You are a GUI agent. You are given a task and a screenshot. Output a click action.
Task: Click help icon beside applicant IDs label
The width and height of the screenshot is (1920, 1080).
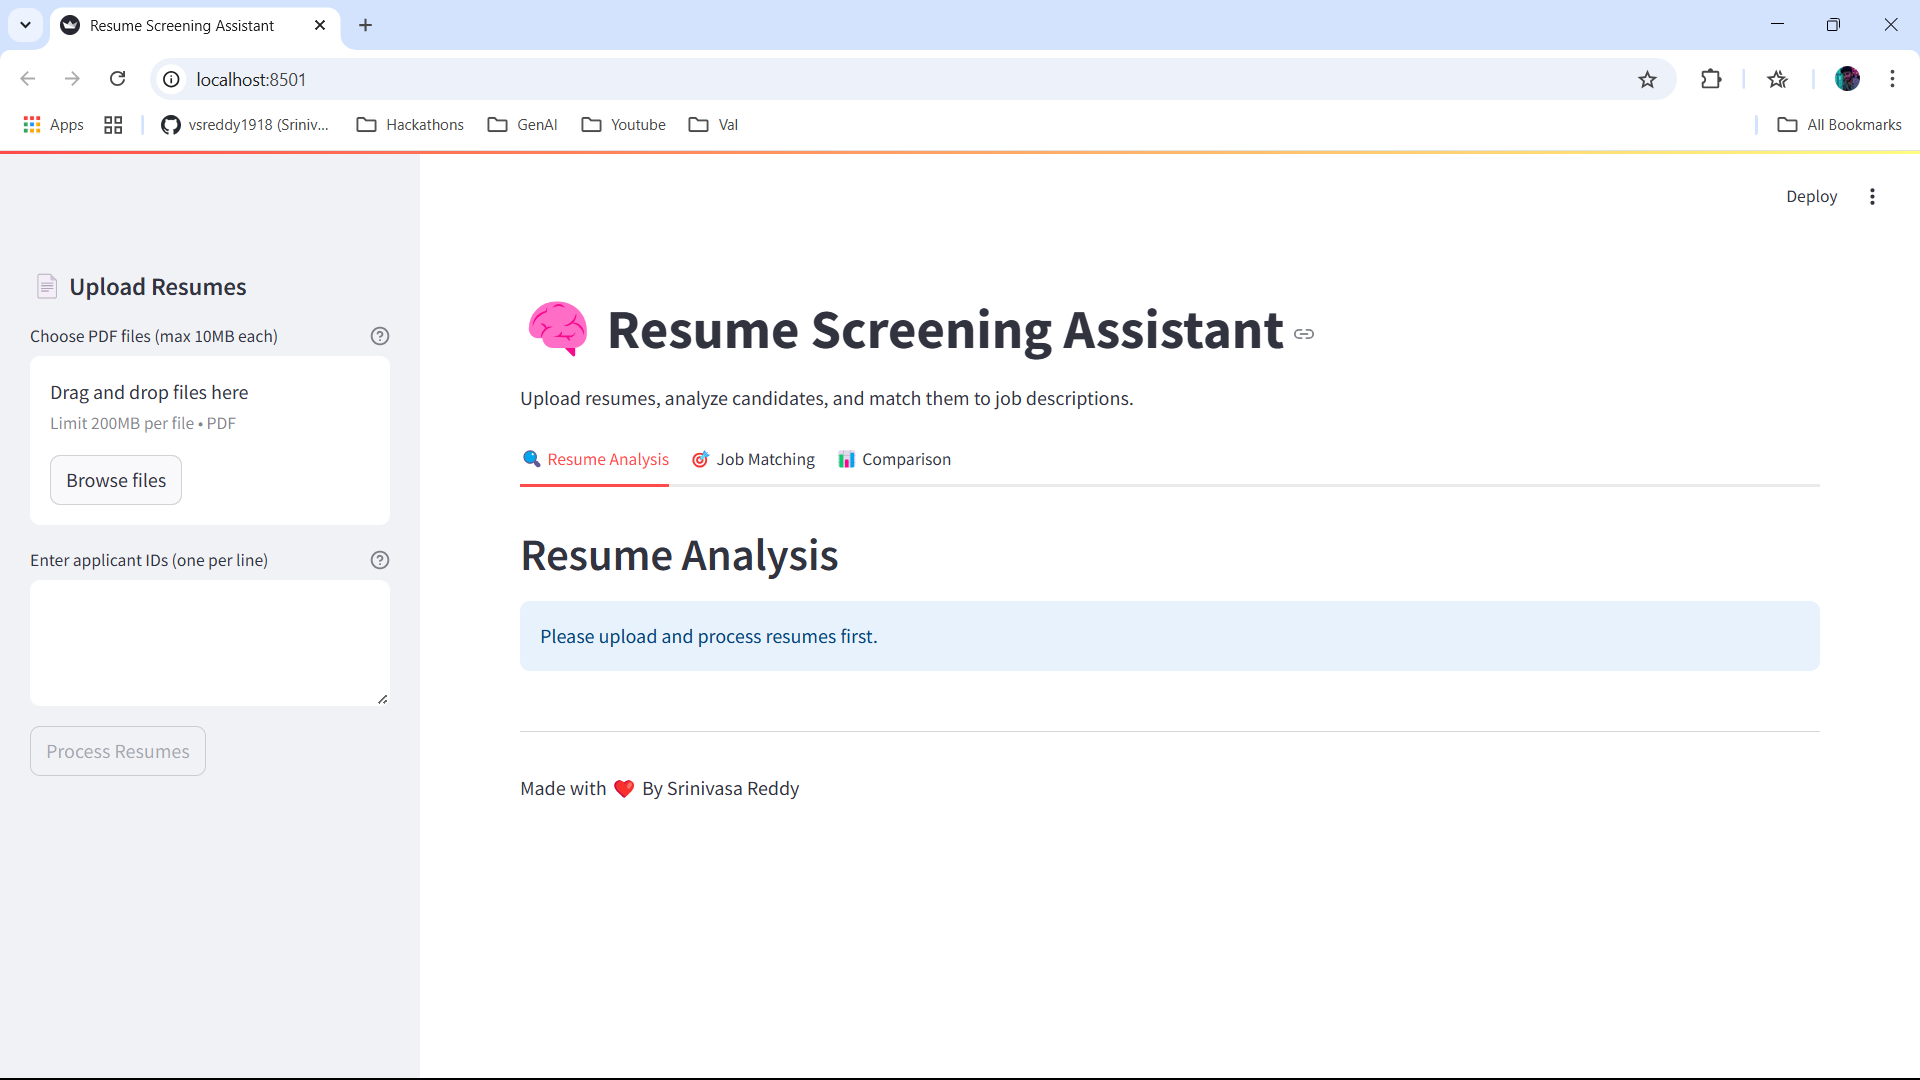tap(379, 560)
